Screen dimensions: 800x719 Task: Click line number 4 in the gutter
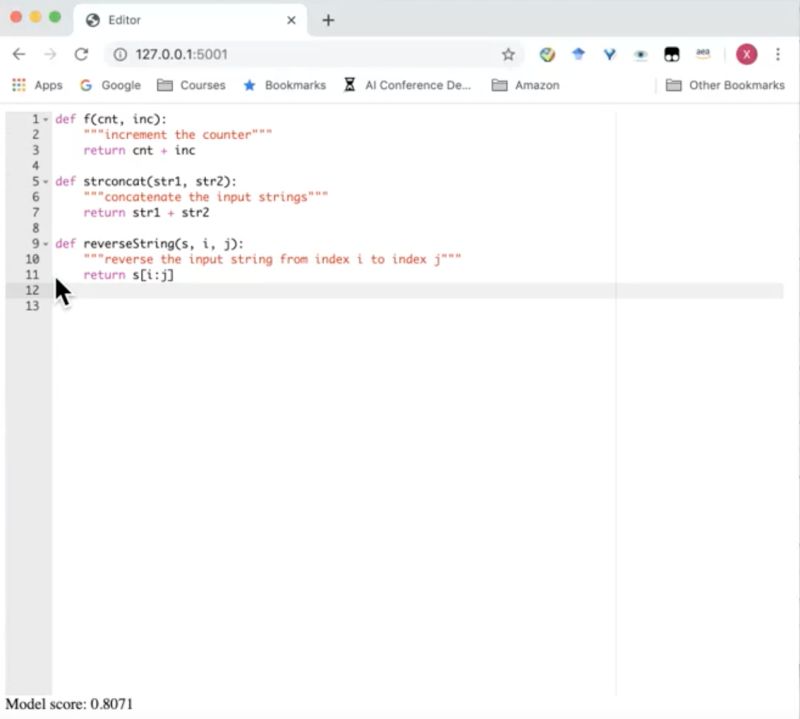(35, 166)
